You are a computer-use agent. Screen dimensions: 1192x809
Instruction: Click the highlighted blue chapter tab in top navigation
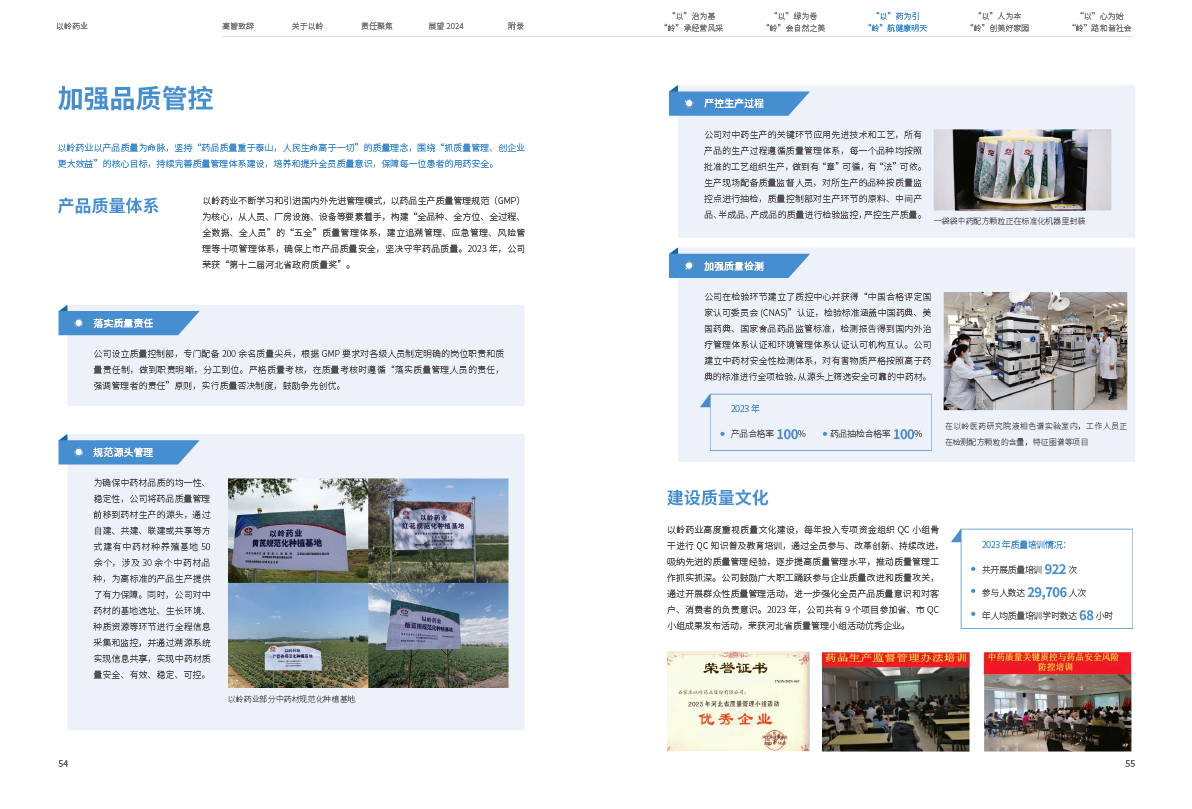tap(897, 22)
